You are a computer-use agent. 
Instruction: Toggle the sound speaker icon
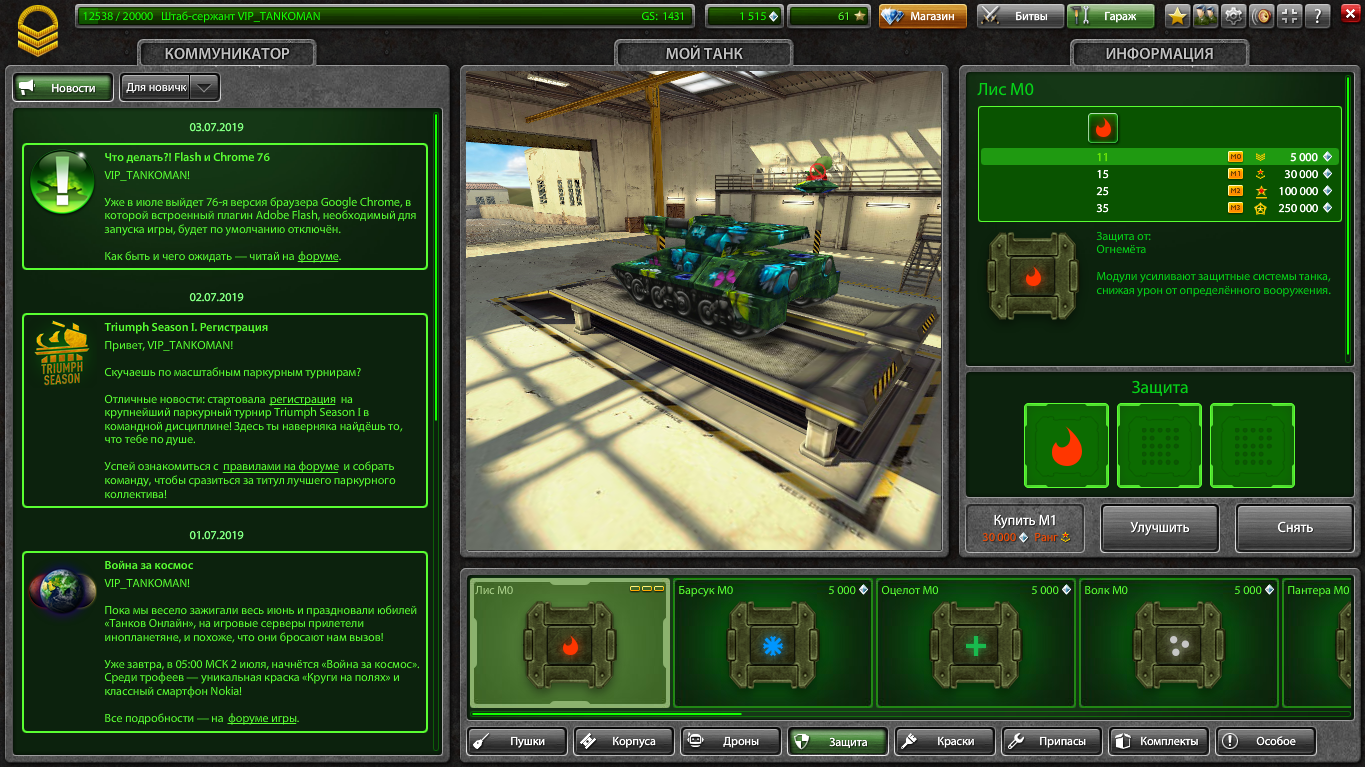(x=1262, y=16)
